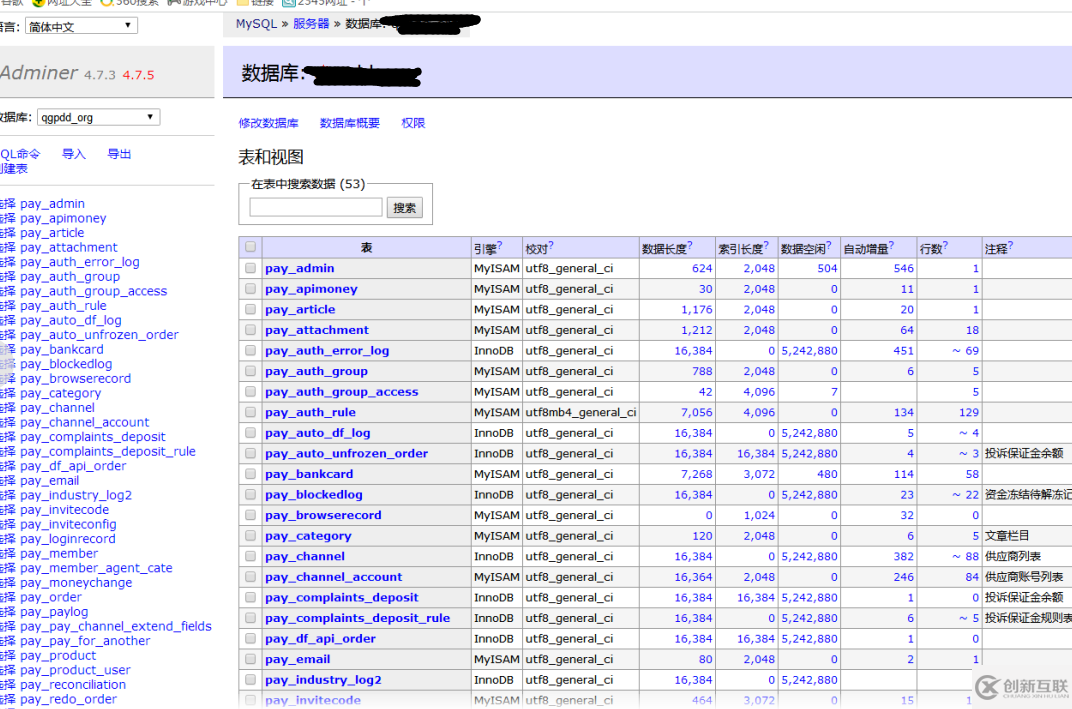Toggle the select-all checkbox in table header
Image resolution: width=1072 pixels, height=709 pixels.
[250, 247]
